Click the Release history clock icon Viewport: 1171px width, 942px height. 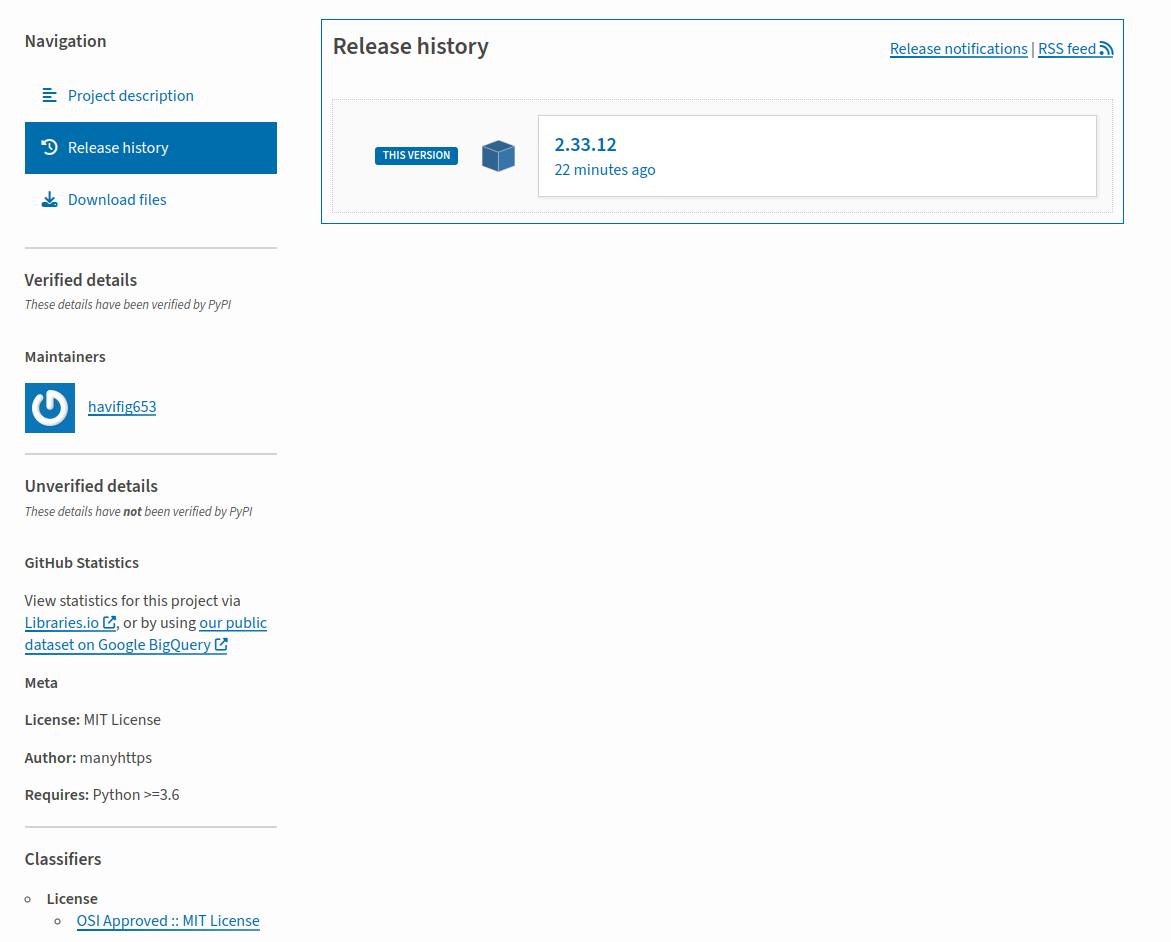pos(49,147)
